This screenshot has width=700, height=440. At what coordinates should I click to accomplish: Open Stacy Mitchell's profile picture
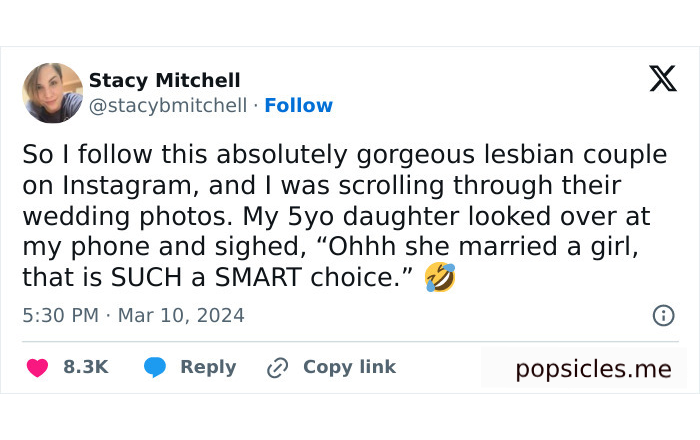pyautogui.click(x=52, y=93)
